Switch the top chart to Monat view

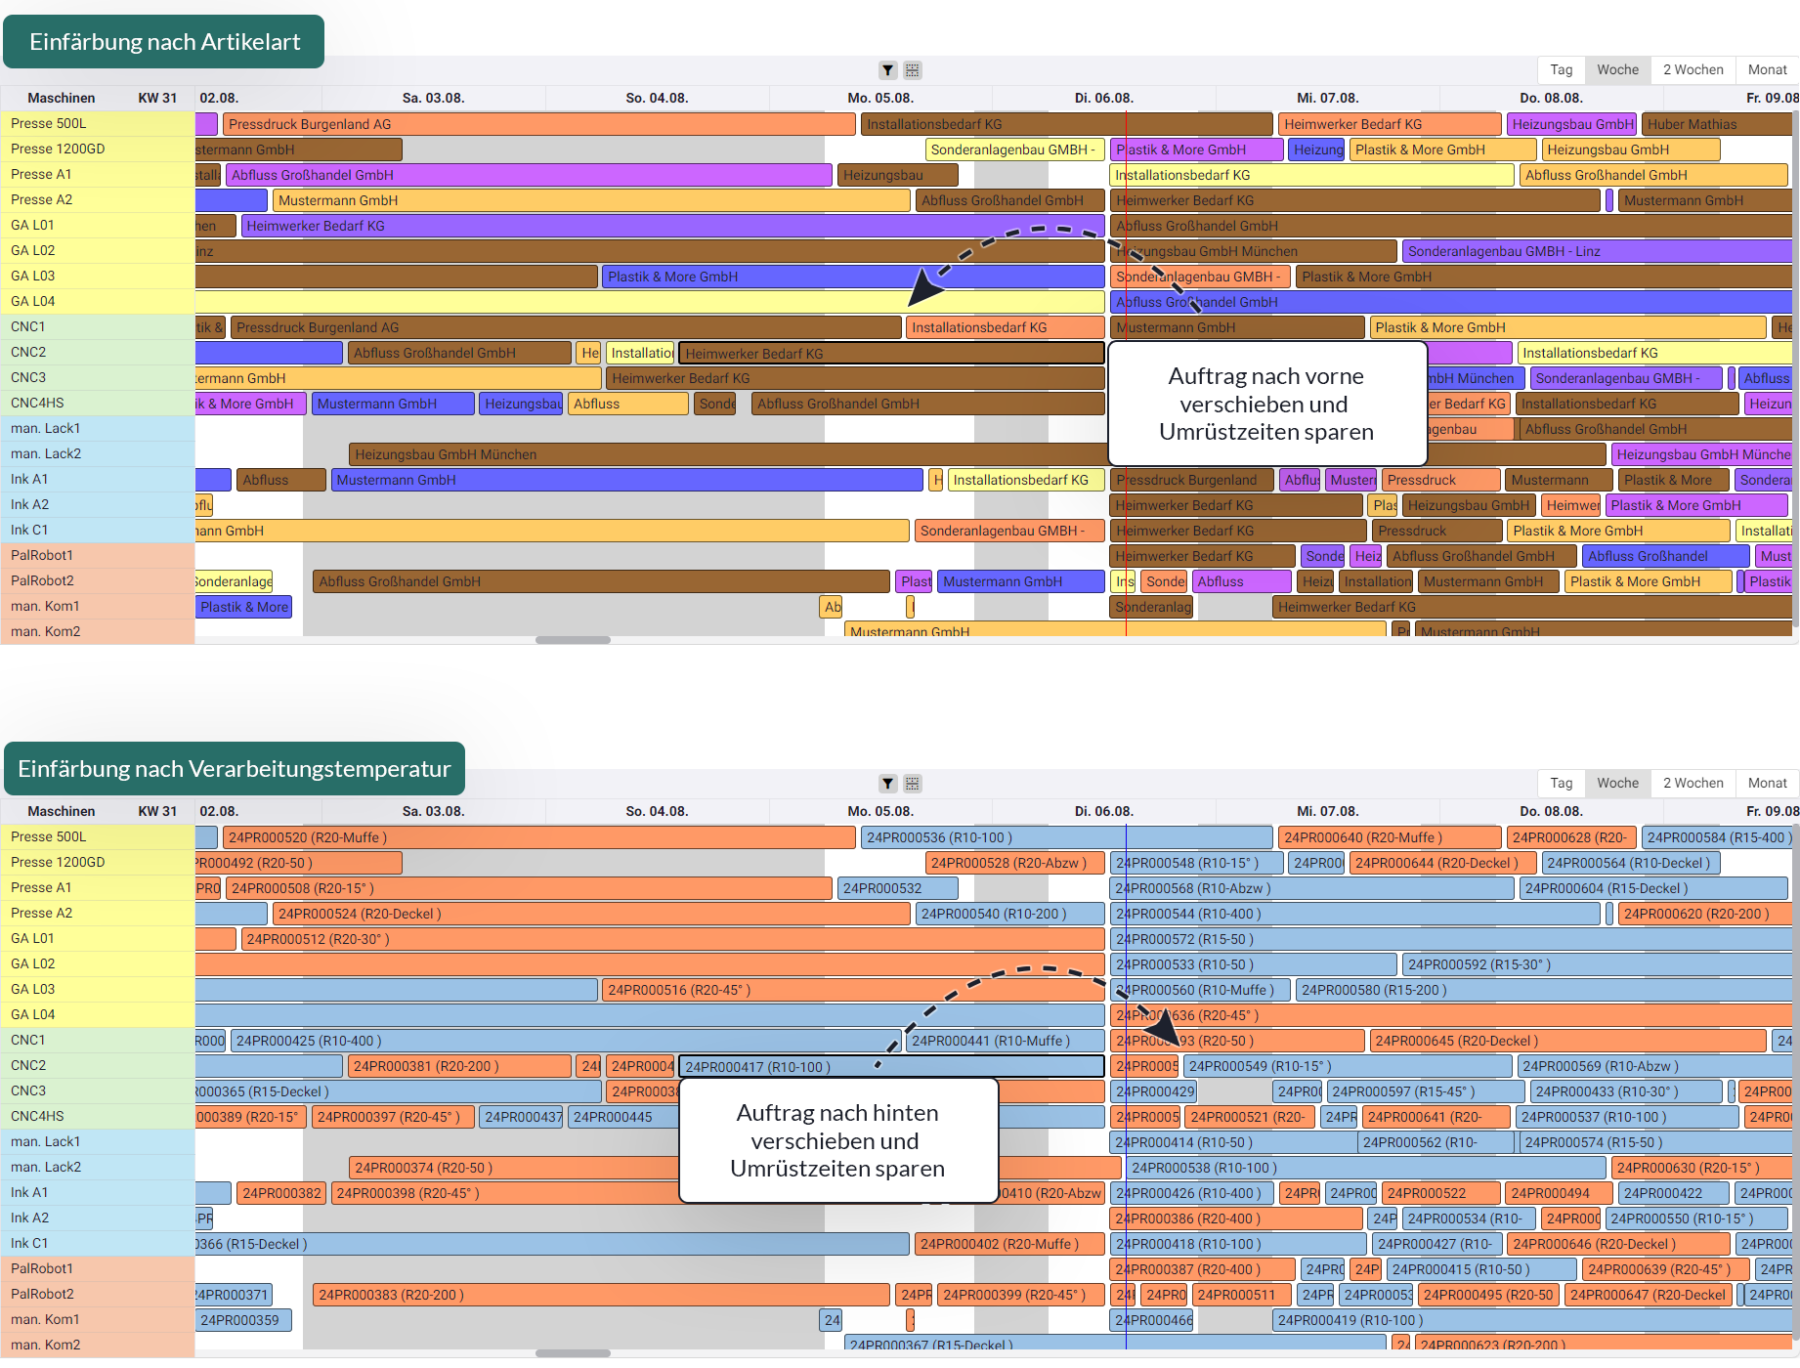[x=1767, y=69]
